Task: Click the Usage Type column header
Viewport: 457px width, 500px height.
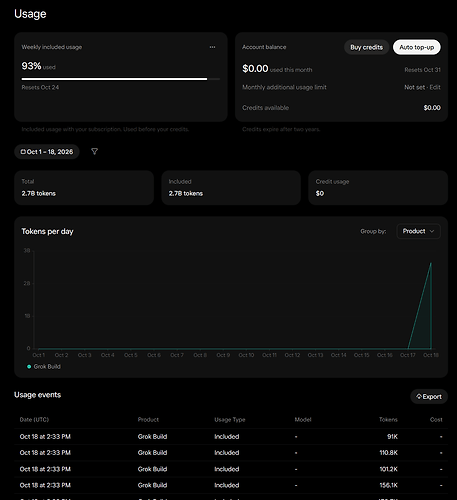Action: (230, 420)
